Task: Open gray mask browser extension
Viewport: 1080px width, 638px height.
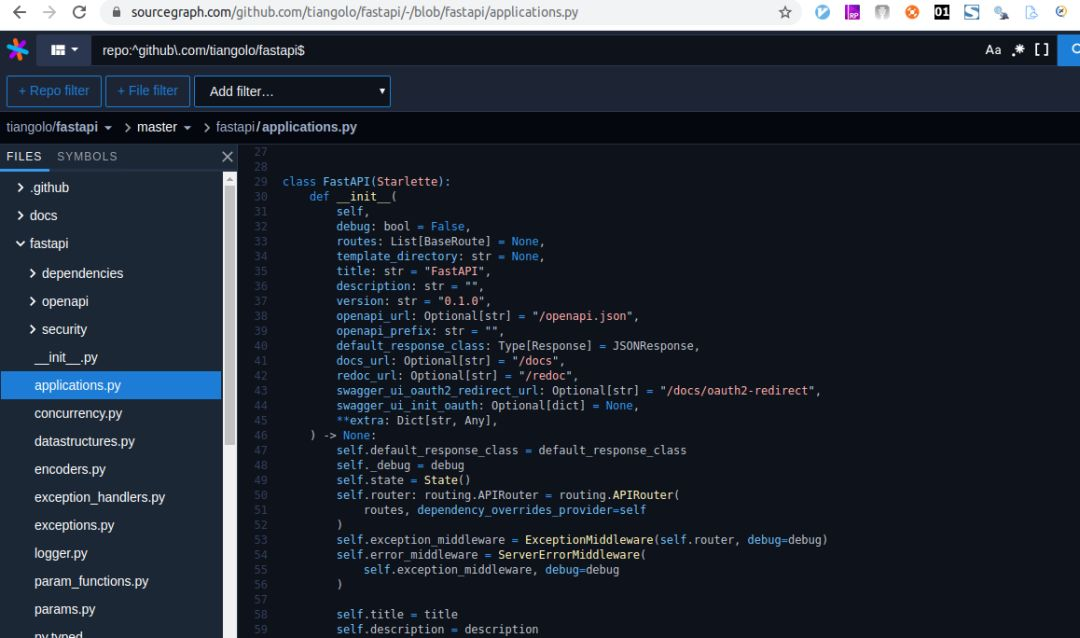Action: pyautogui.click(x=882, y=12)
